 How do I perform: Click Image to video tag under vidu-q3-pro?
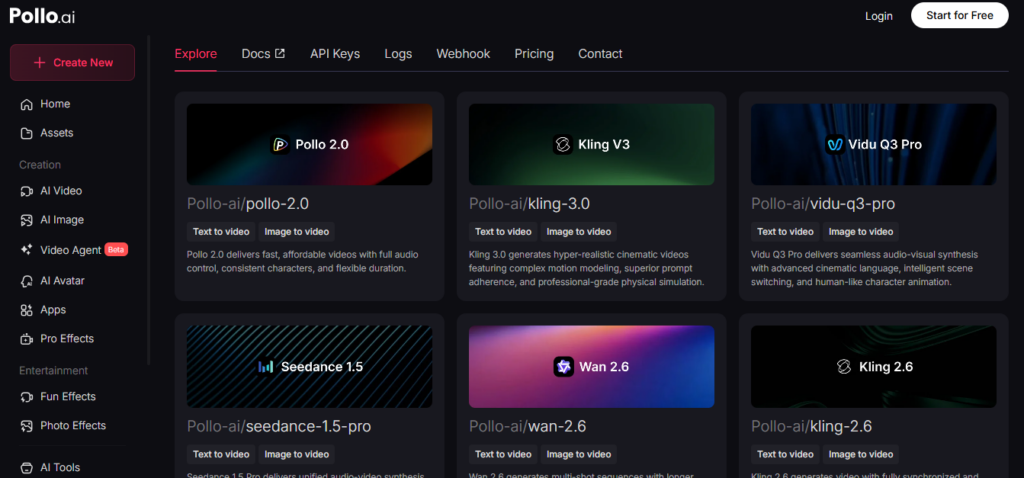(861, 232)
